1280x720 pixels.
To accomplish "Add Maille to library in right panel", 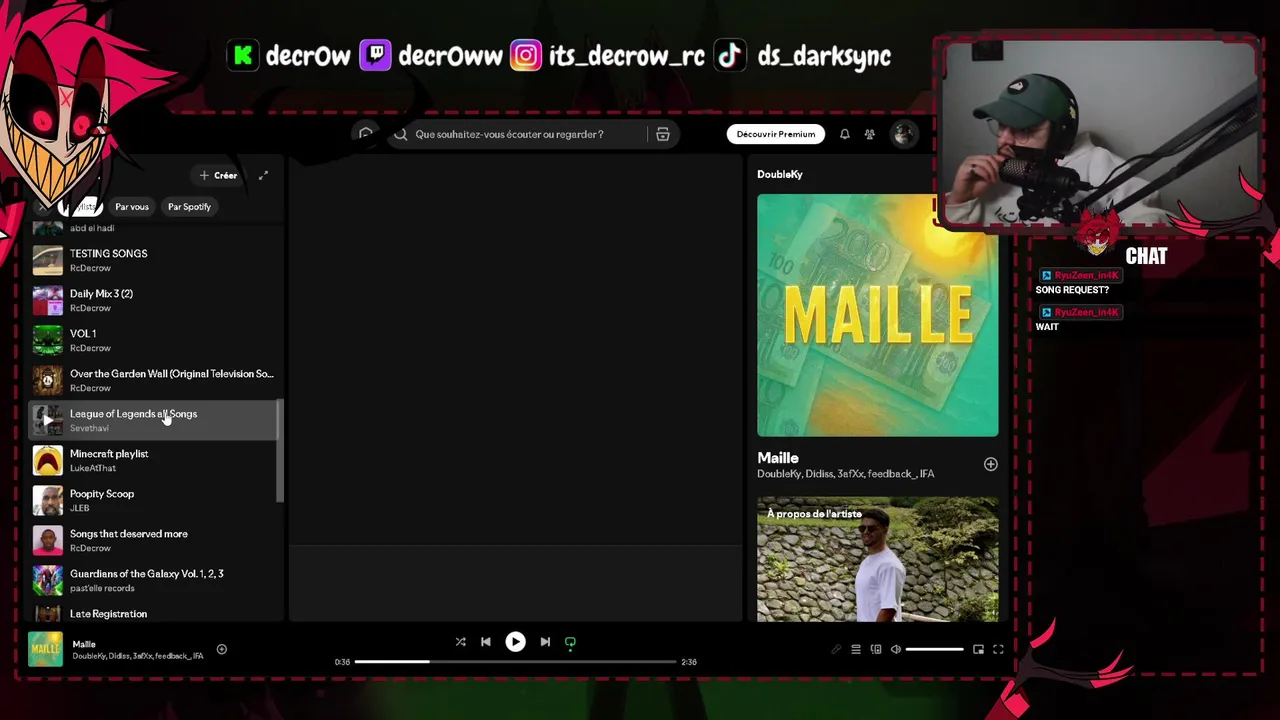I will click(x=990, y=464).
